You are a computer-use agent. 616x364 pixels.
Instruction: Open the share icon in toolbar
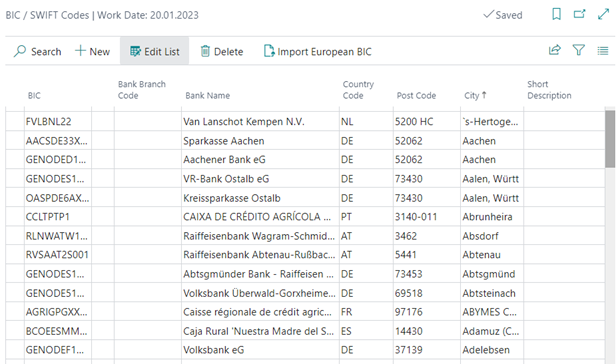[x=554, y=50]
